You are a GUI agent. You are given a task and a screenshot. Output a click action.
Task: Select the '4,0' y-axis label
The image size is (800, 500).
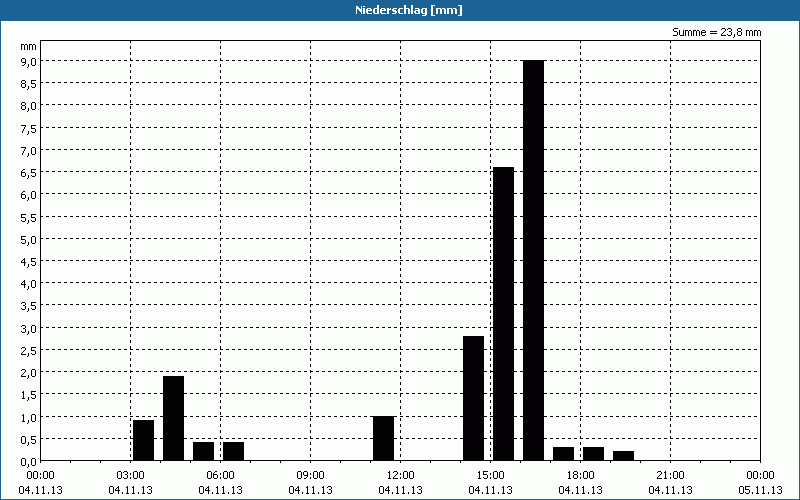(x=29, y=284)
